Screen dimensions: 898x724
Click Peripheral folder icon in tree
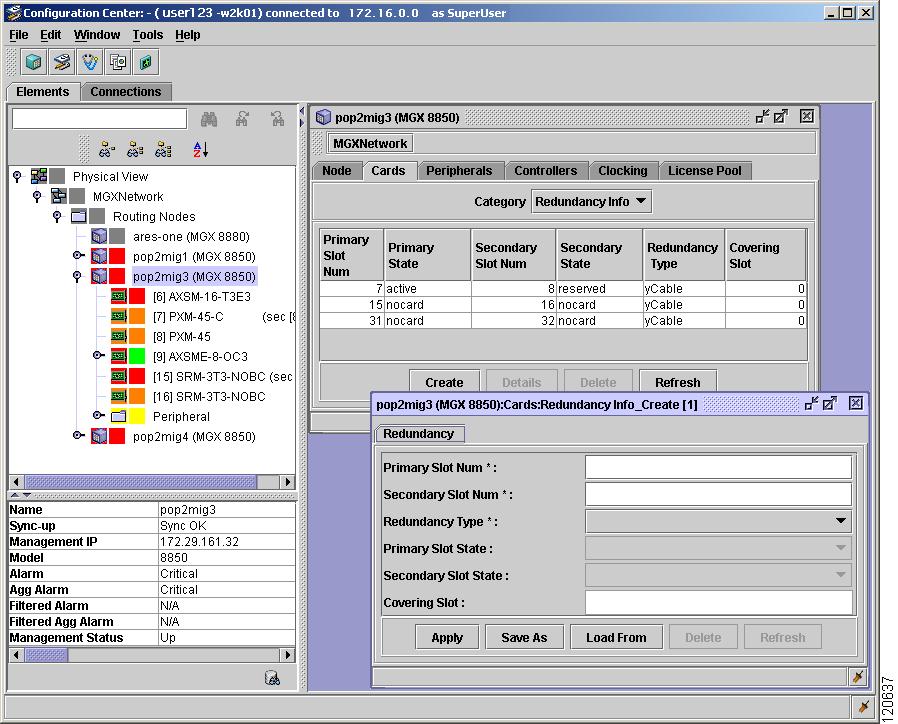pyautogui.click(x=119, y=416)
